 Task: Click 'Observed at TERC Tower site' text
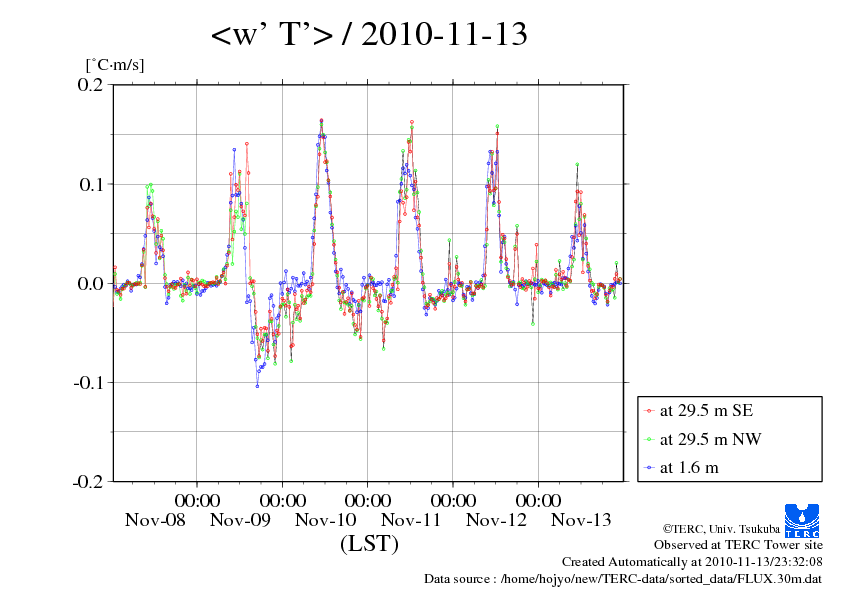(x=738, y=545)
